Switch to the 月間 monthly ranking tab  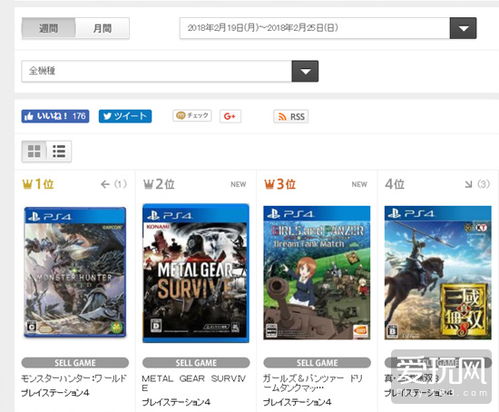tap(102, 28)
